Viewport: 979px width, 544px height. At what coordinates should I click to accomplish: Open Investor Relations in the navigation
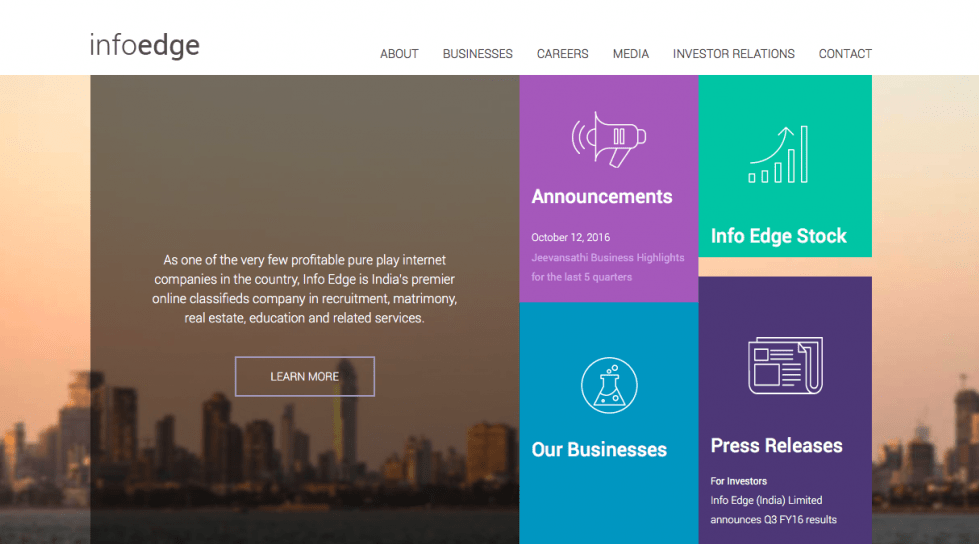(x=733, y=54)
